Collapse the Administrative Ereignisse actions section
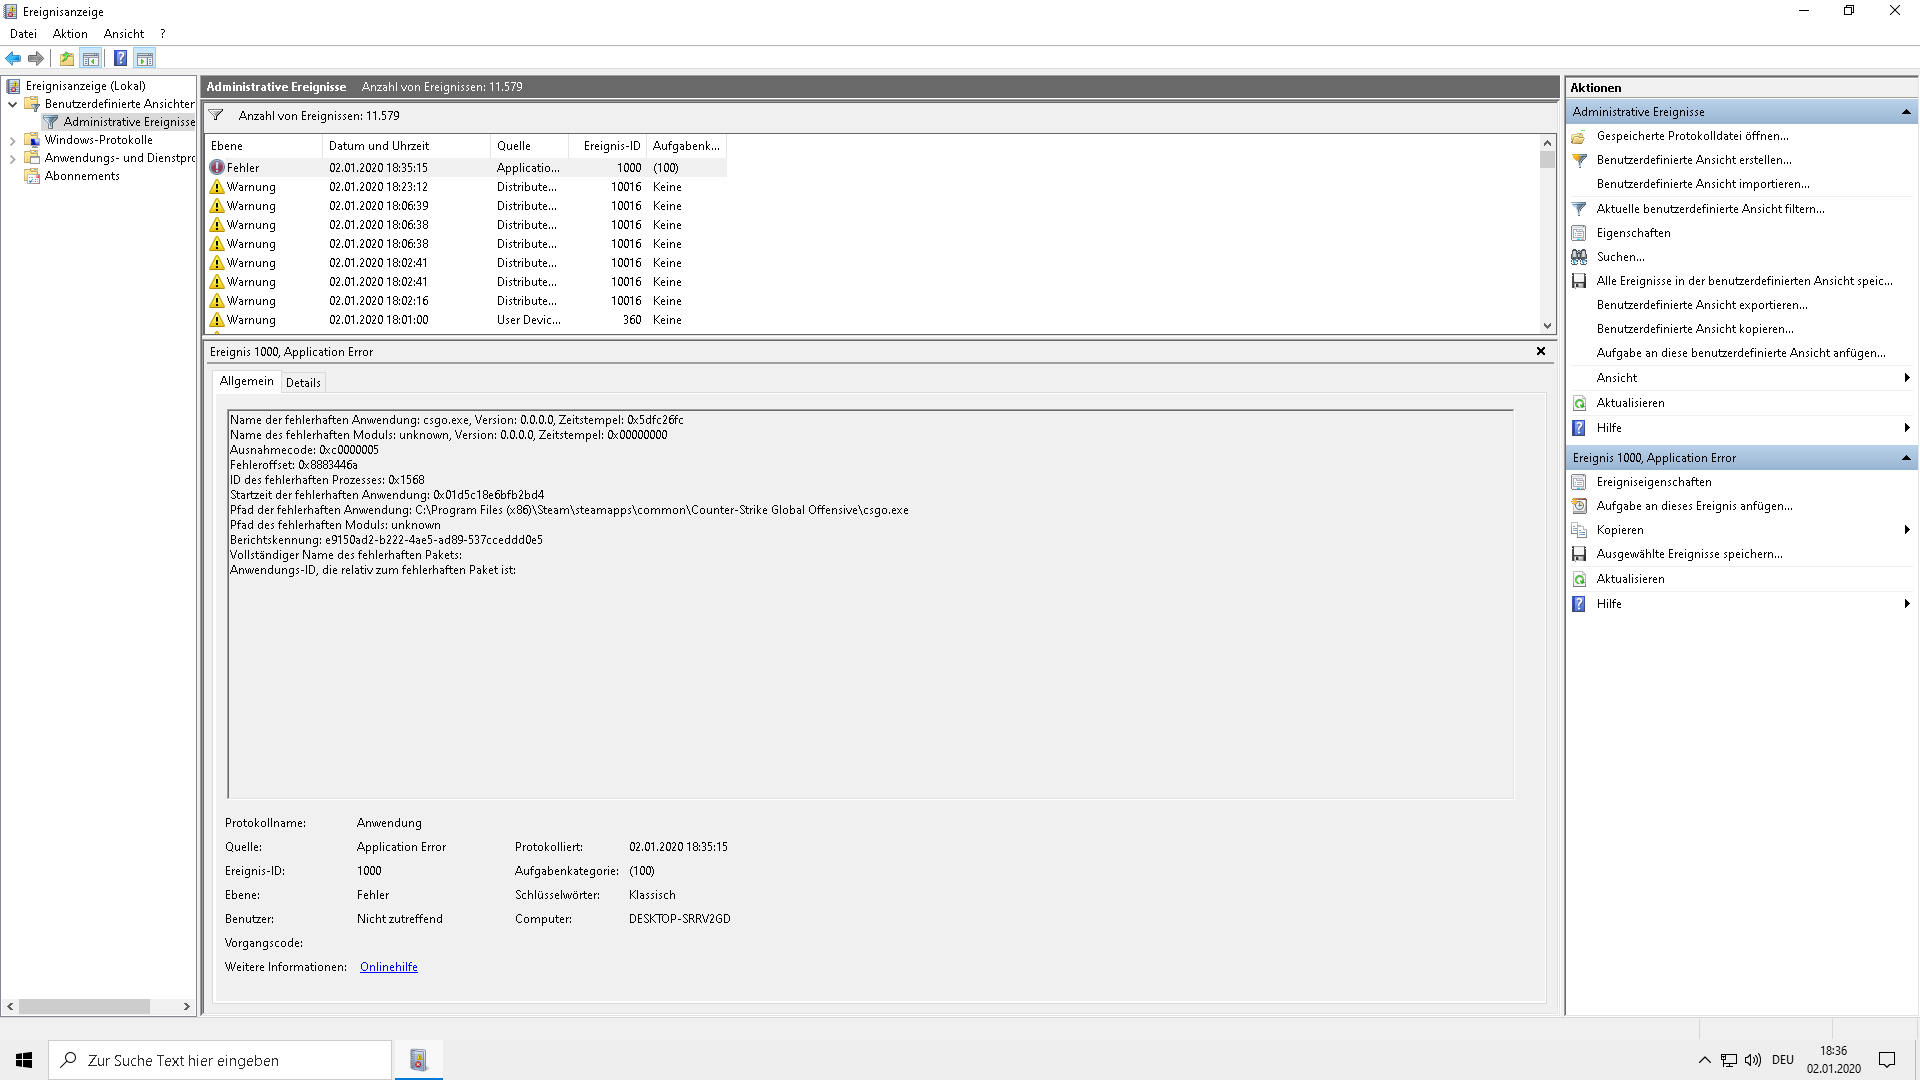The height and width of the screenshot is (1080, 1920). (x=1908, y=111)
